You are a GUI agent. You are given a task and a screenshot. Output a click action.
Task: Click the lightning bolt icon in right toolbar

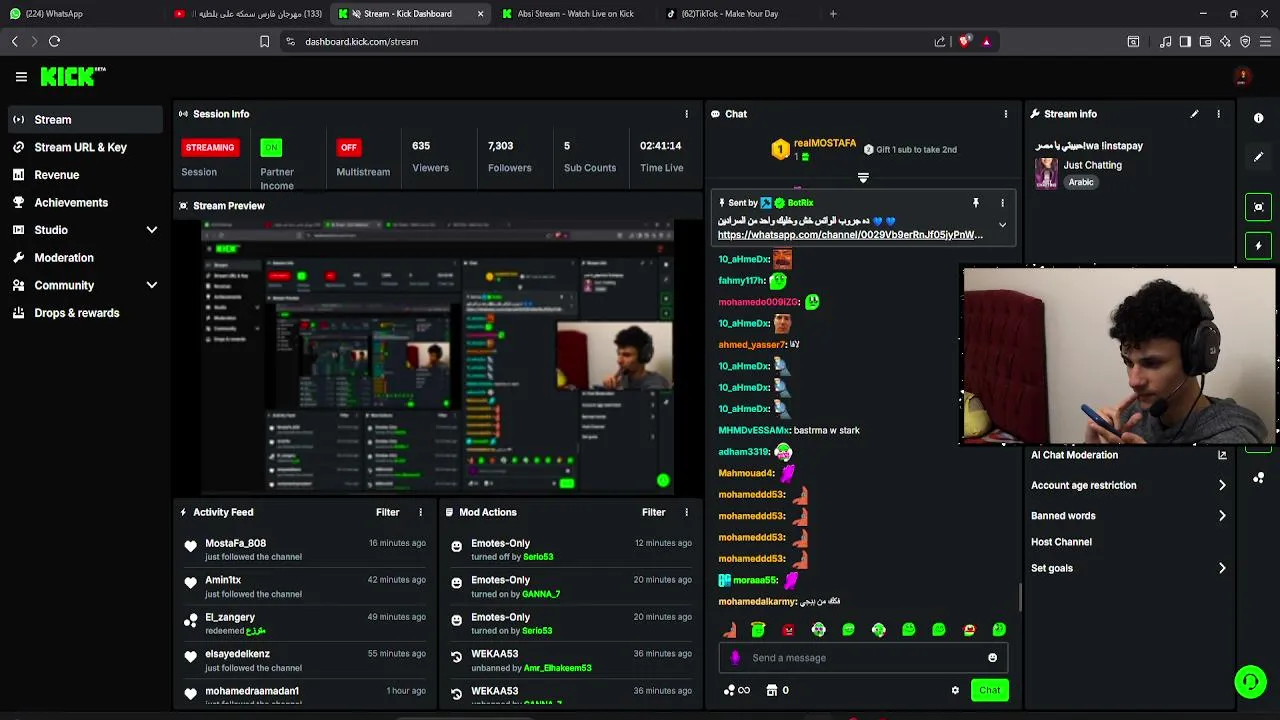pyautogui.click(x=1259, y=245)
